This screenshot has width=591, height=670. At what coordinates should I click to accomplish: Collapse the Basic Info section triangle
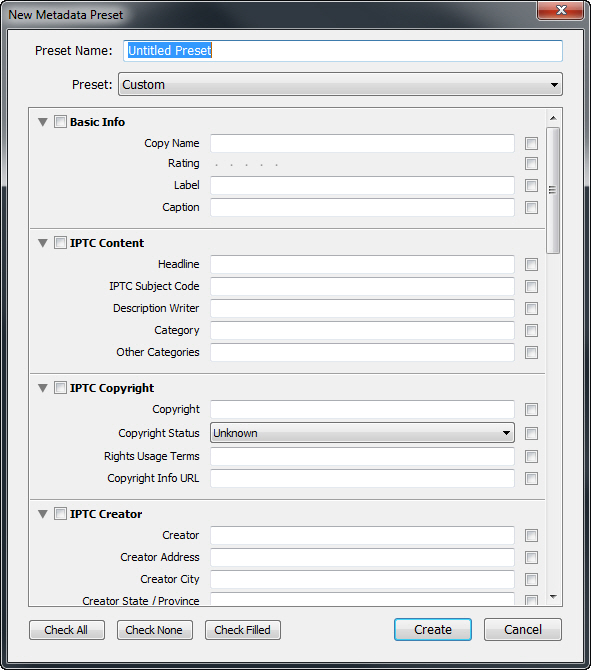43,122
